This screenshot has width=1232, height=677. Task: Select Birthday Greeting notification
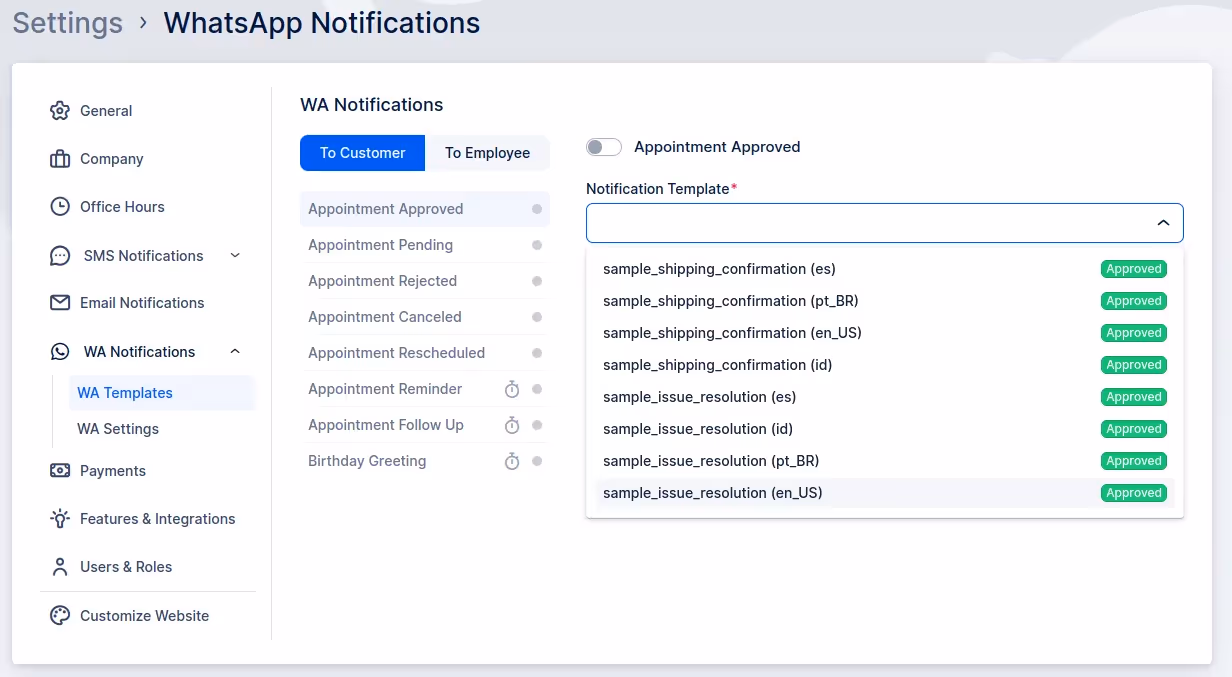pyautogui.click(x=425, y=461)
